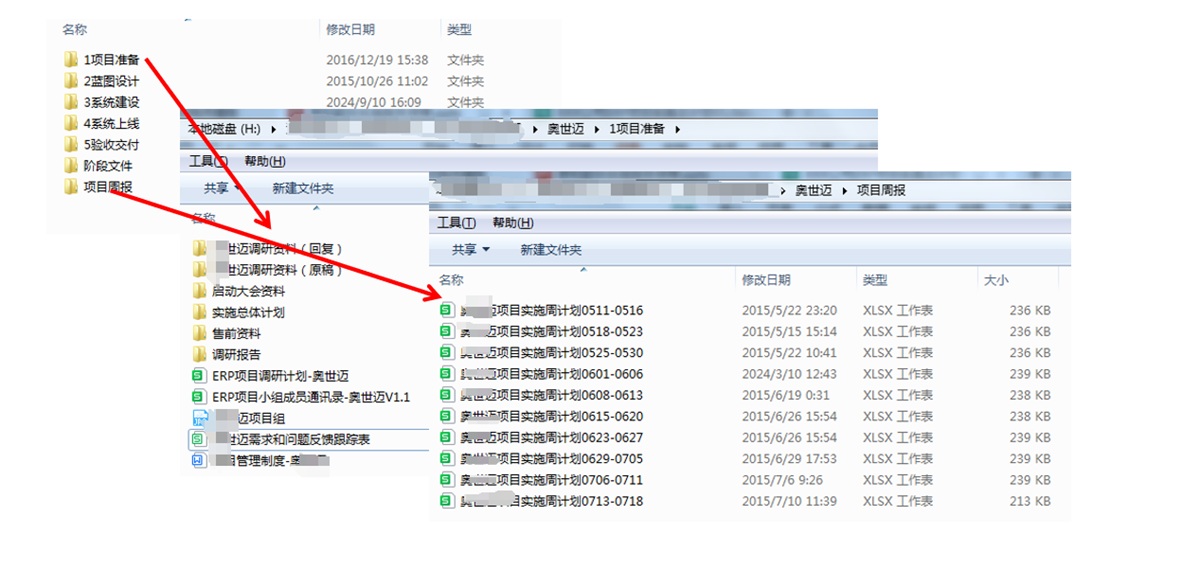Open the 项目周报 folder in the left list
This screenshot has height=588, width=1200.
tap(107, 187)
